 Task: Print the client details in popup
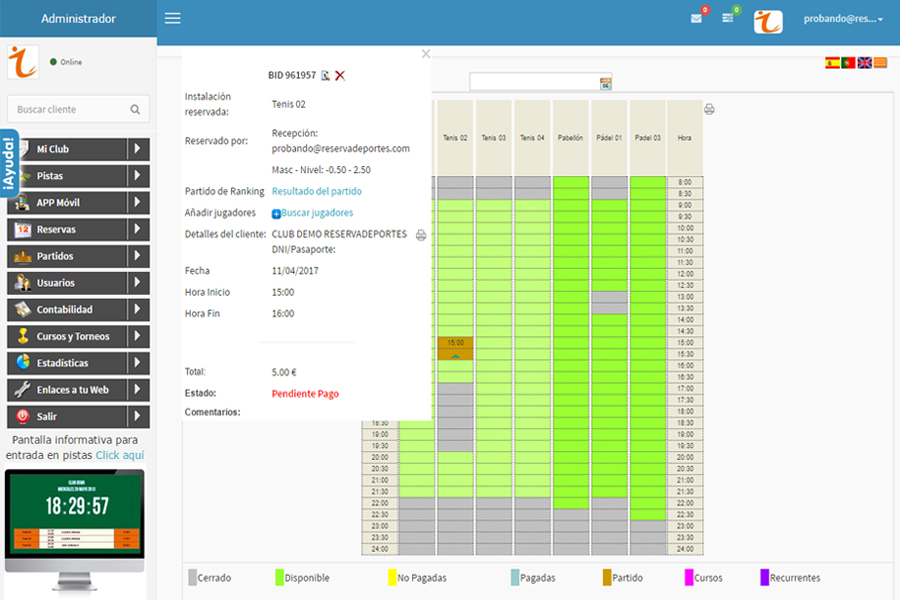(x=420, y=235)
